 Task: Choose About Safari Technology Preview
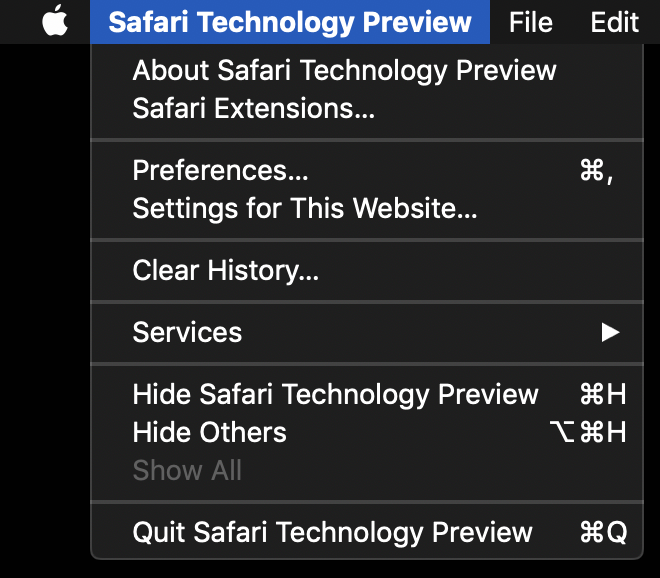(367, 70)
